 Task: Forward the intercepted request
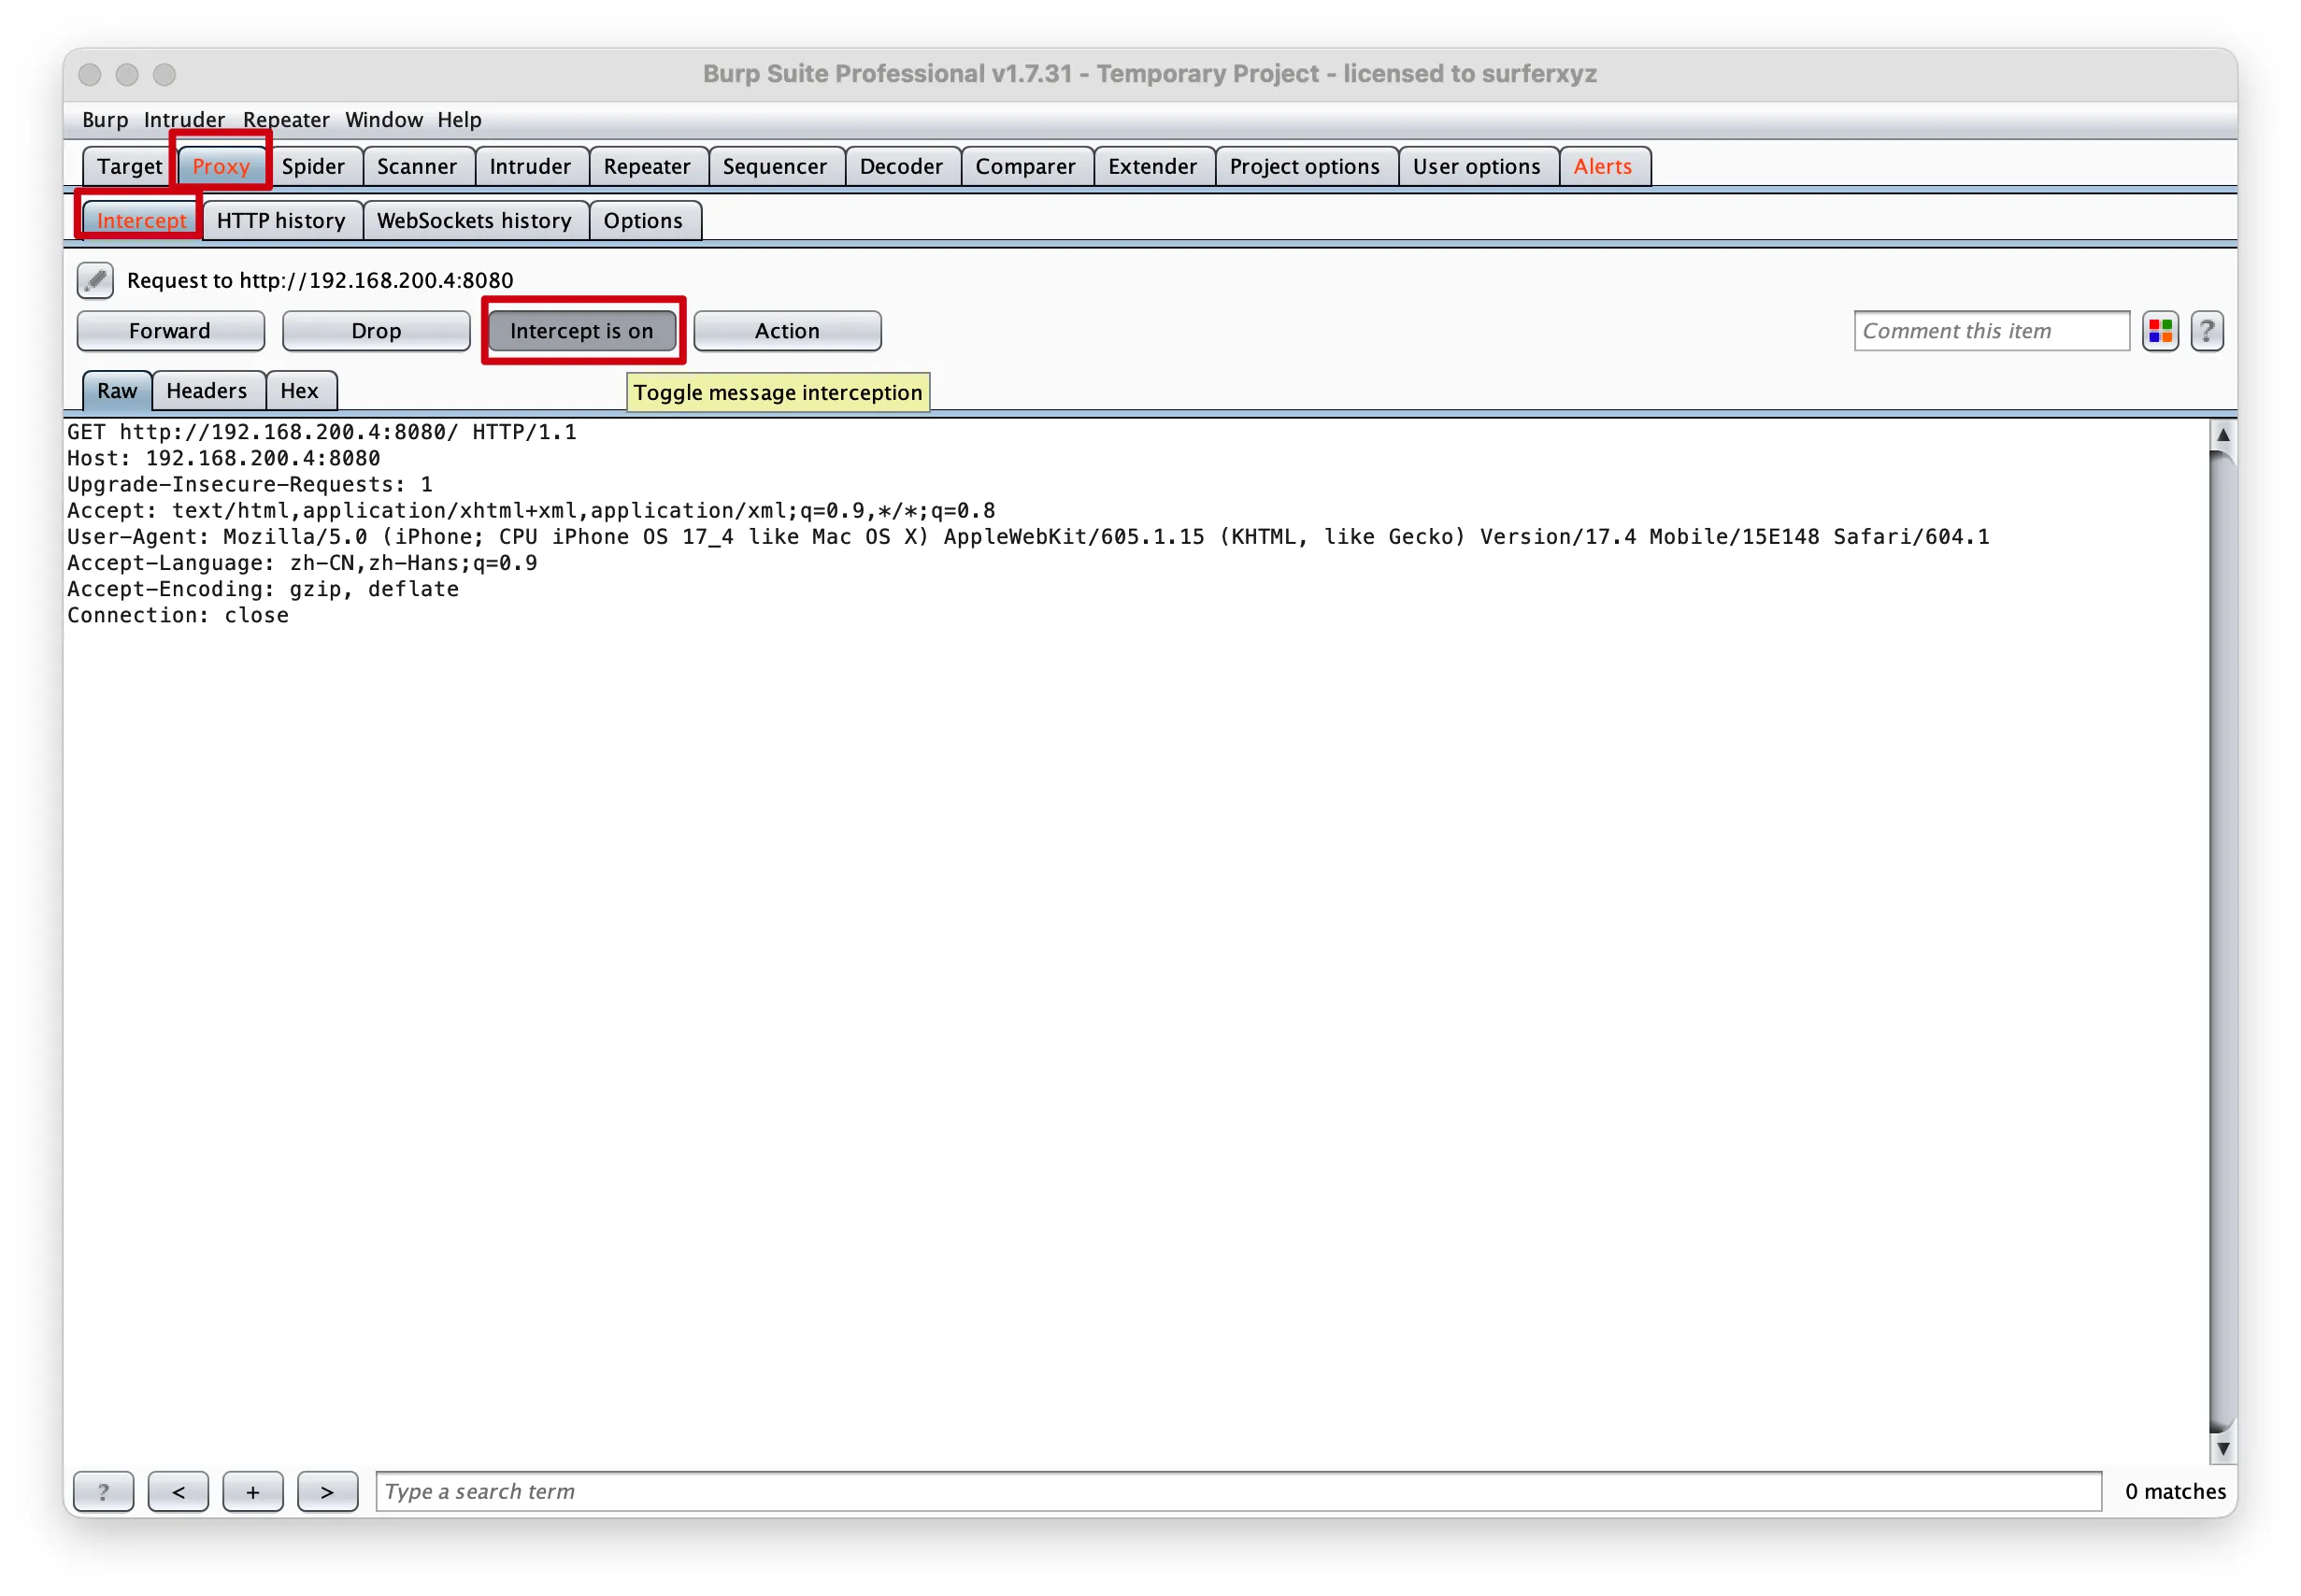pyautogui.click(x=169, y=331)
